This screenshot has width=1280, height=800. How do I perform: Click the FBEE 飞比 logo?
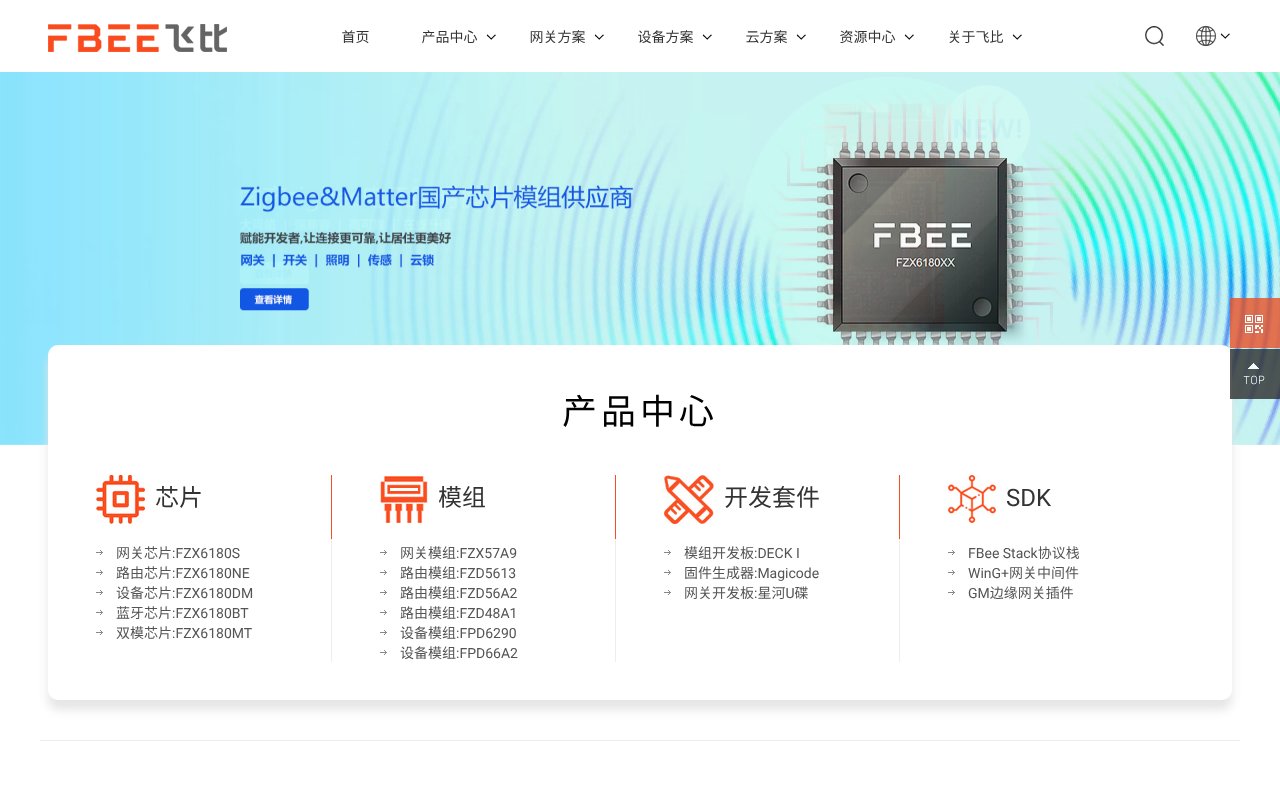pyautogui.click(x=137, y=38)
